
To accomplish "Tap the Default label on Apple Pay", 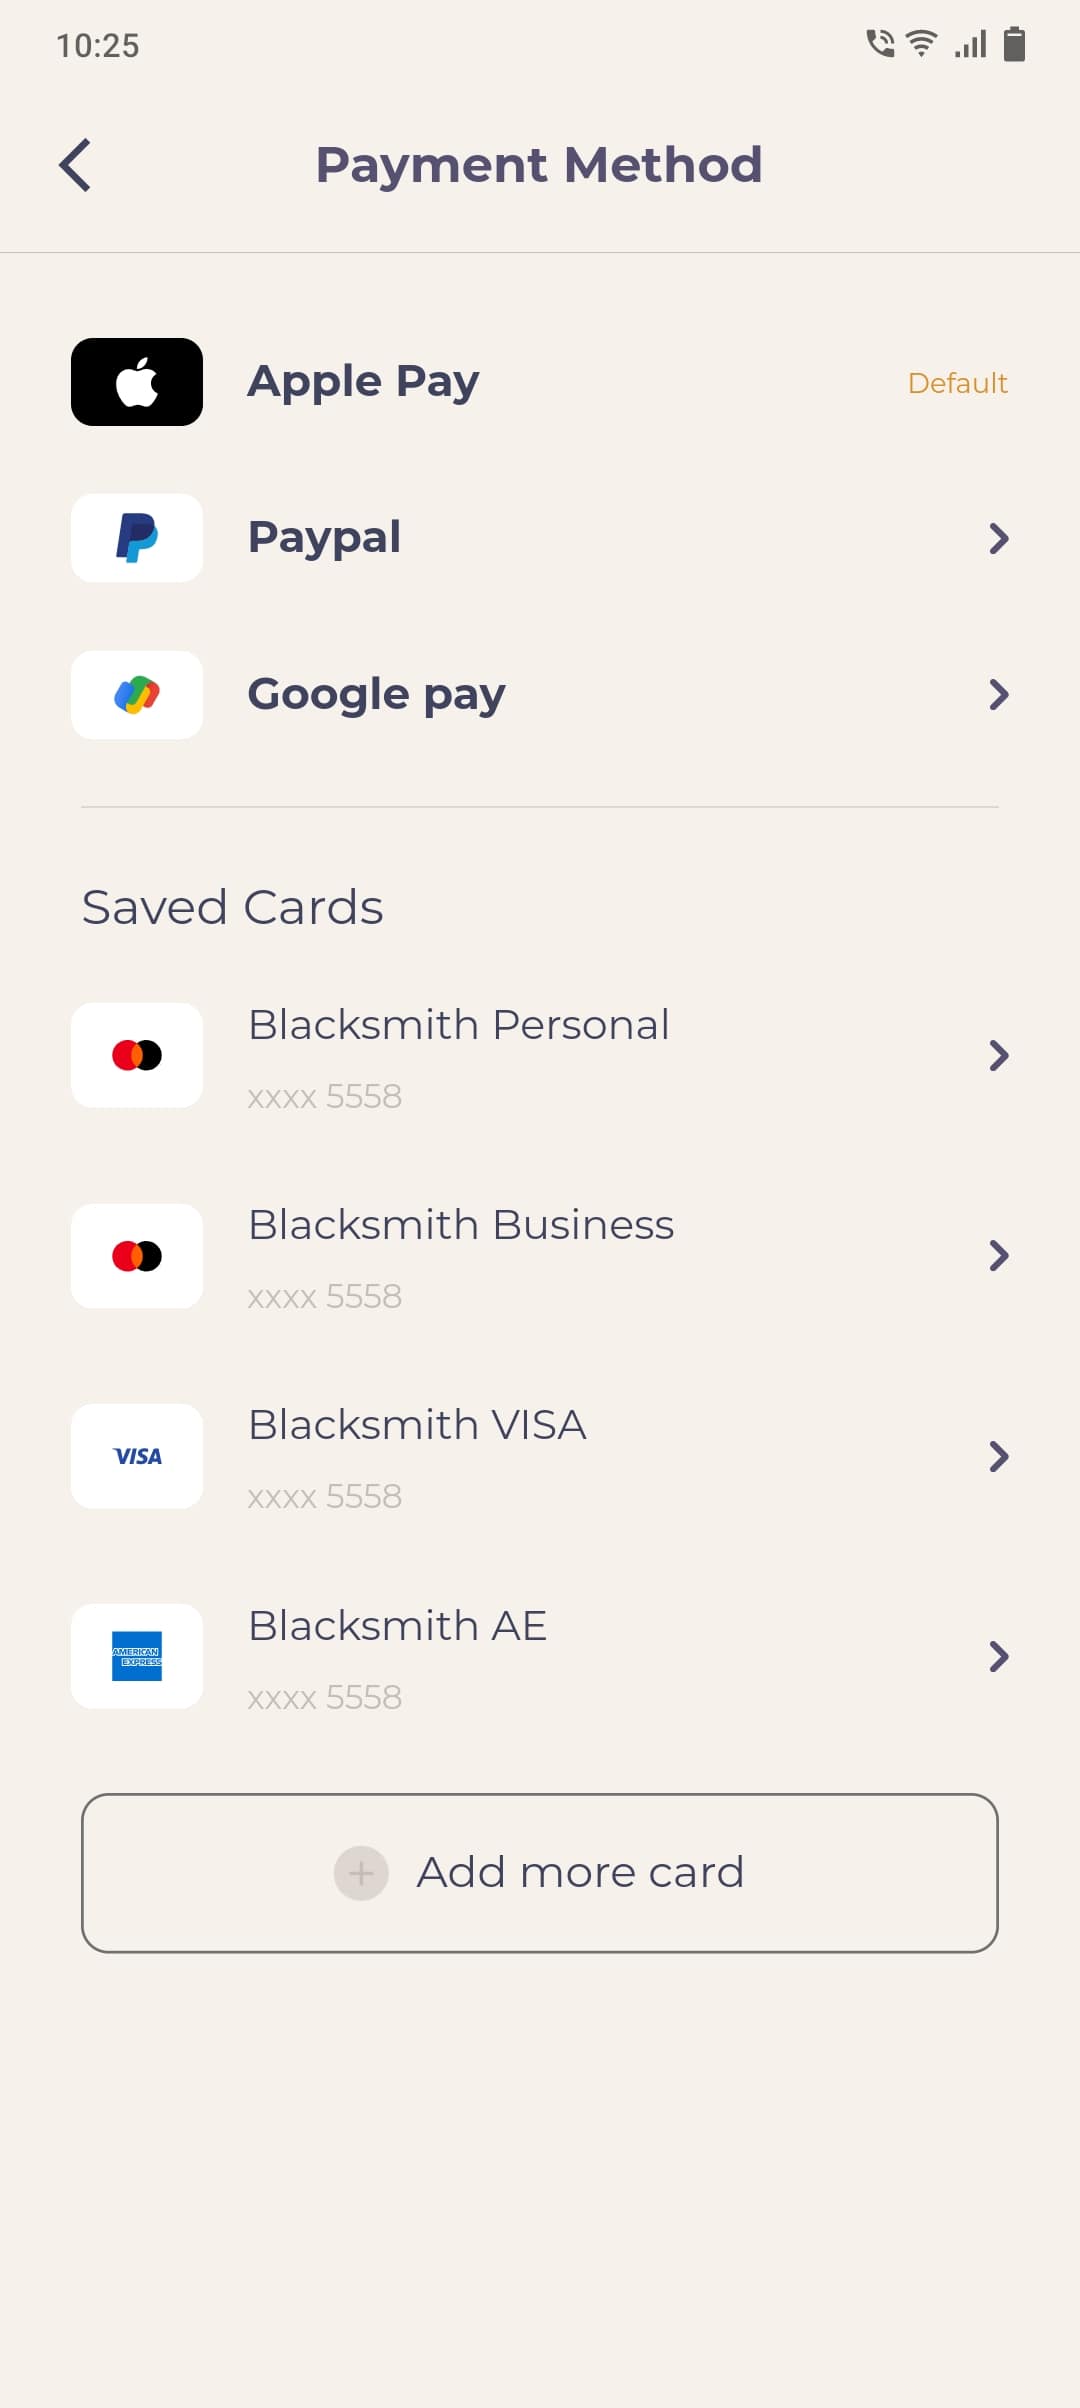I will click(957, 383).
